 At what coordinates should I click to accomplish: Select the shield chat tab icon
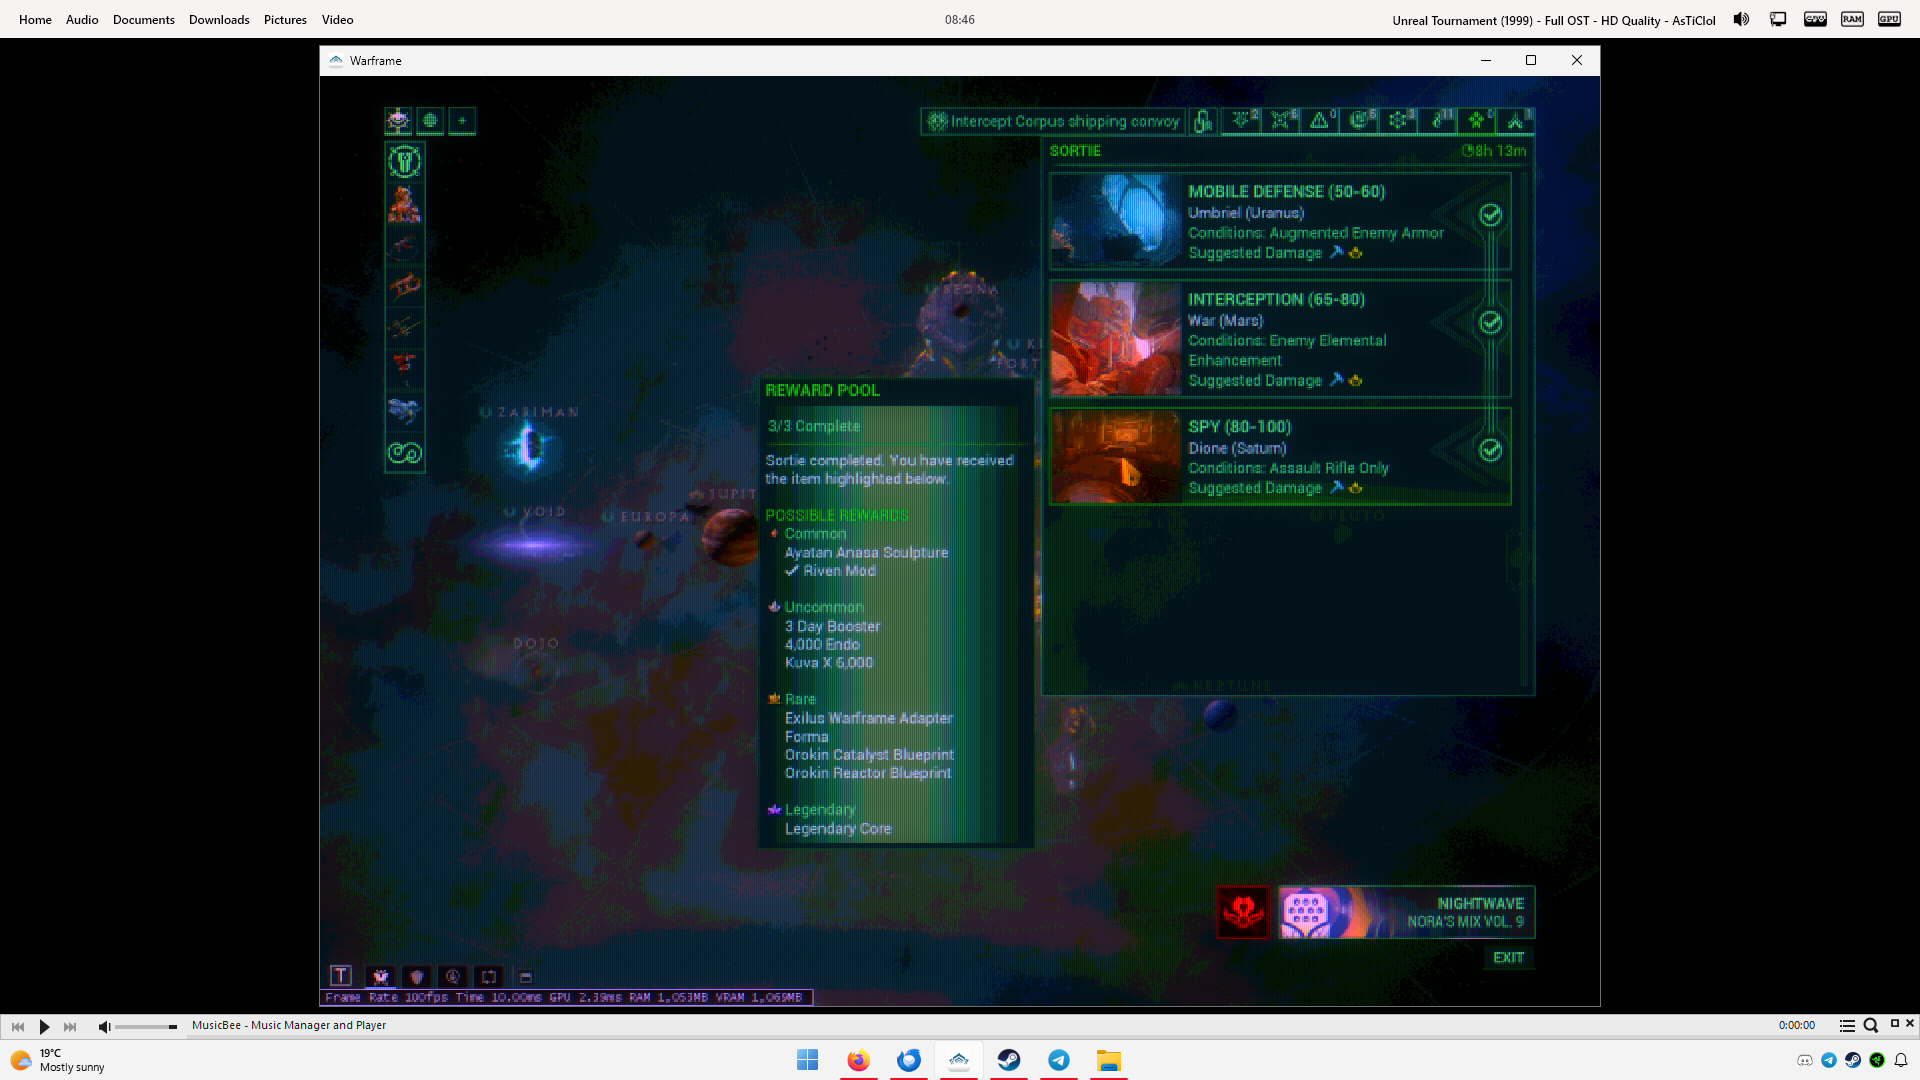point(417,976)
